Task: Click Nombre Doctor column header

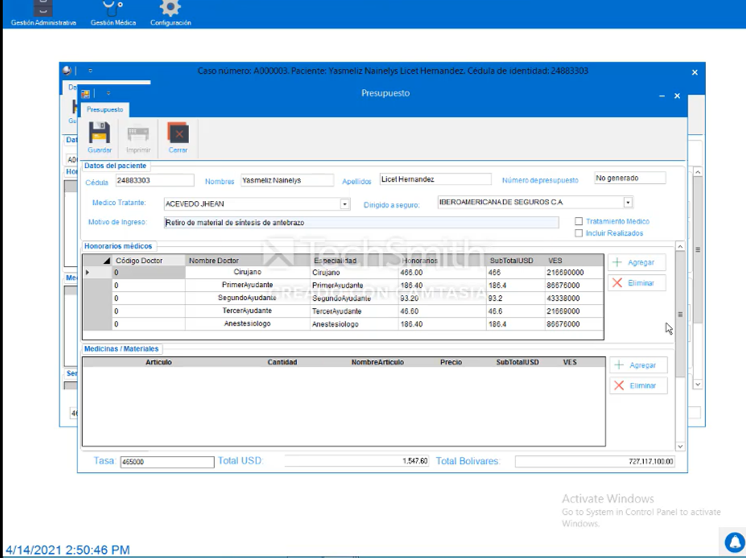Action: coord(247,260)
